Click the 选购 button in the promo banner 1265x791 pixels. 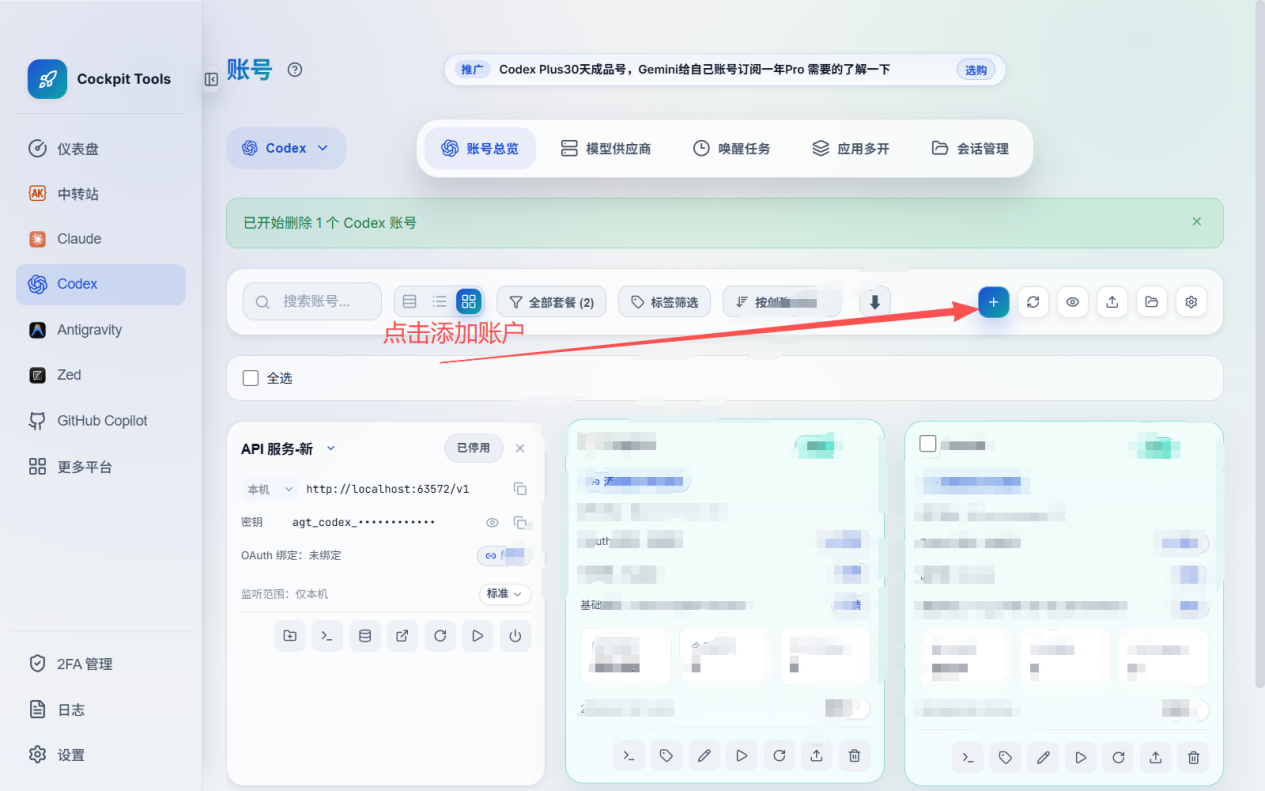(976, 70)
